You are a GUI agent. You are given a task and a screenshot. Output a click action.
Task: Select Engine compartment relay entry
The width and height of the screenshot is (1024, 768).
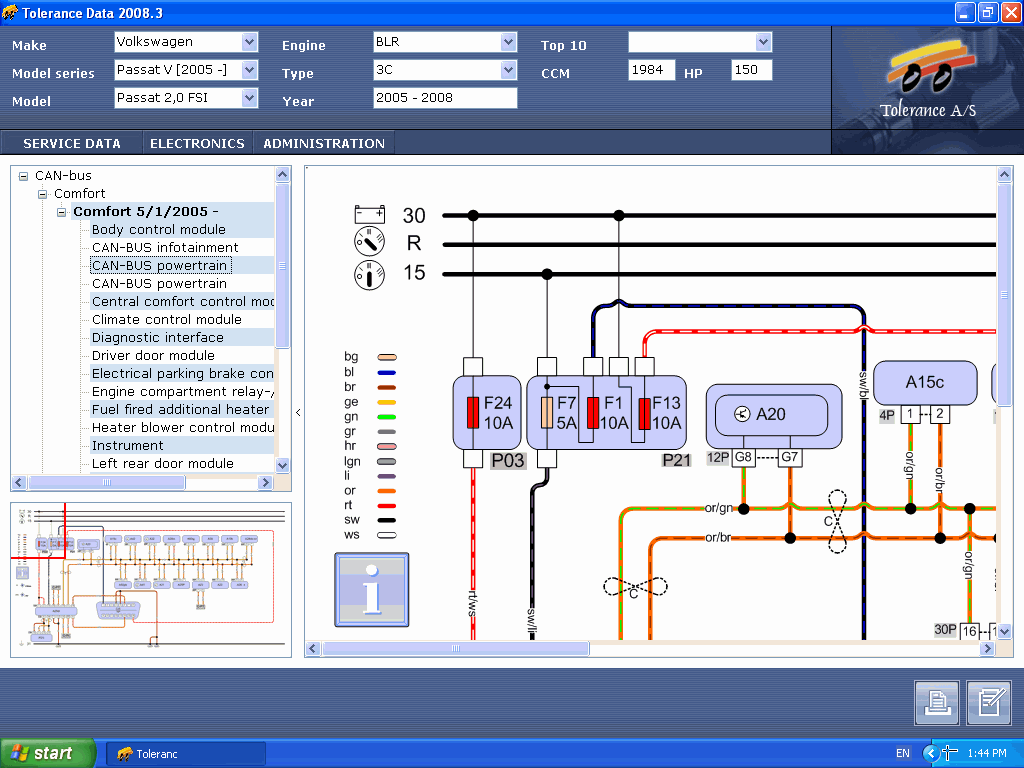pyautogui.click(x=183, y=392)
